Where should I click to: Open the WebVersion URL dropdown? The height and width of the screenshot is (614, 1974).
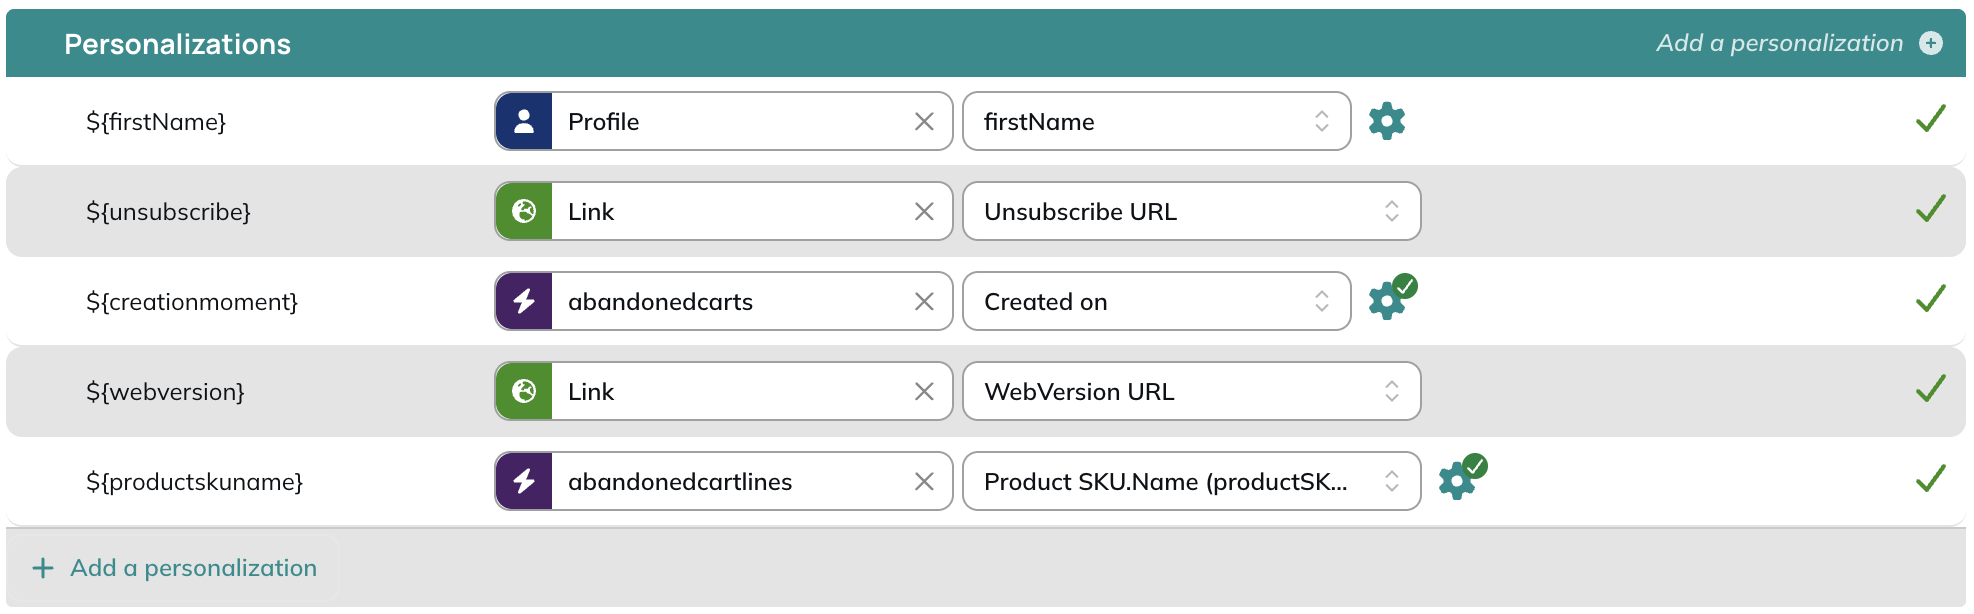pyautogui.click(x=1192, y=391)
